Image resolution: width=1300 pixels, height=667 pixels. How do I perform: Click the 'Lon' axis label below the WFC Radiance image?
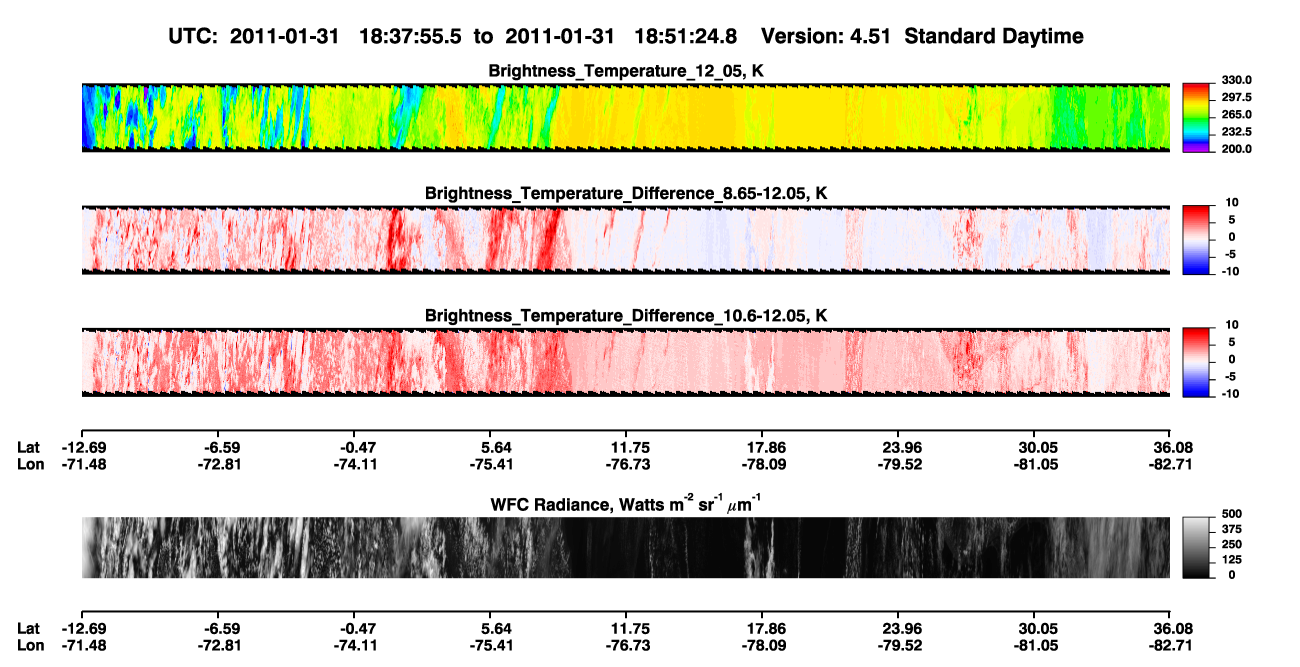[x=30, y=645]
